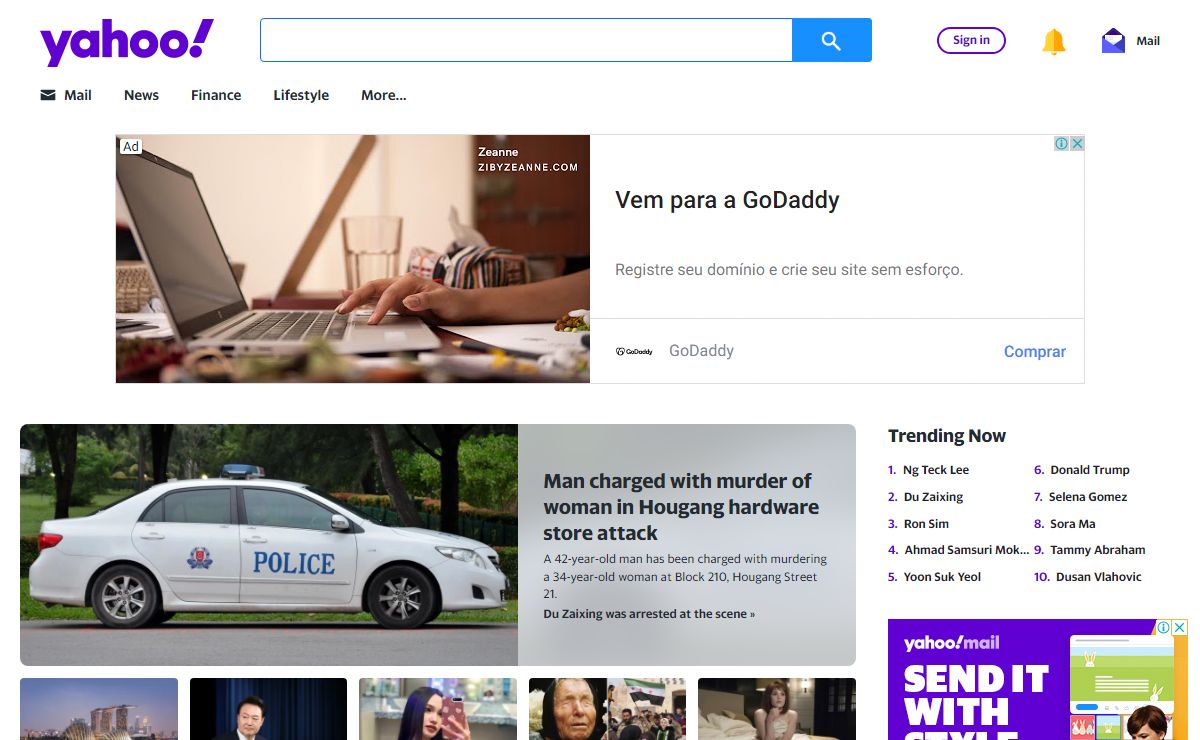
Task: Click the Yahoo Mail ad info icon
Action: tap(1165, 628)
